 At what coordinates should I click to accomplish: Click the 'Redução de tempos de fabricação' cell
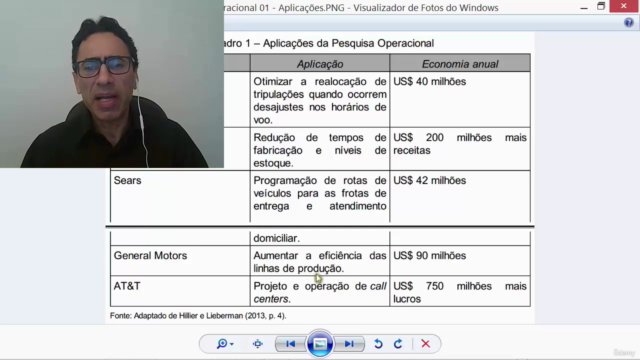pyautogui.click(x=320, y=149)
